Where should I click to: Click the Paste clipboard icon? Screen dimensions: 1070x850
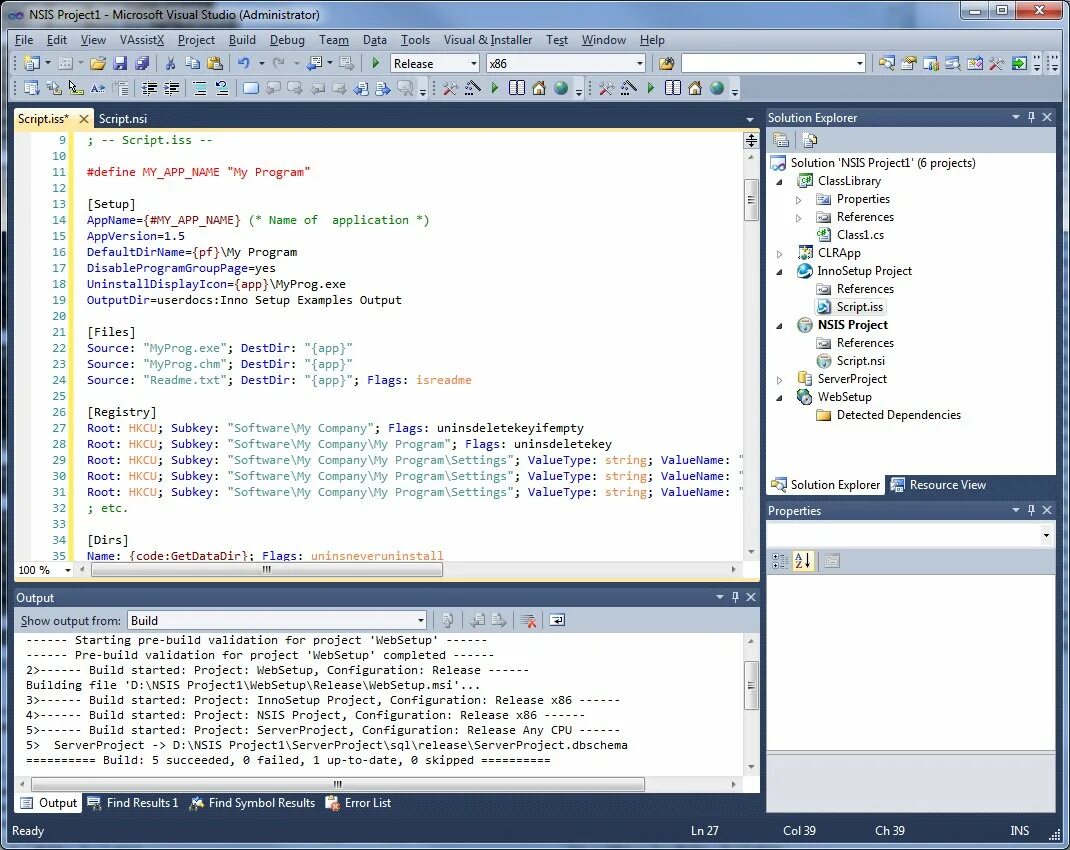tap(214, 63)
